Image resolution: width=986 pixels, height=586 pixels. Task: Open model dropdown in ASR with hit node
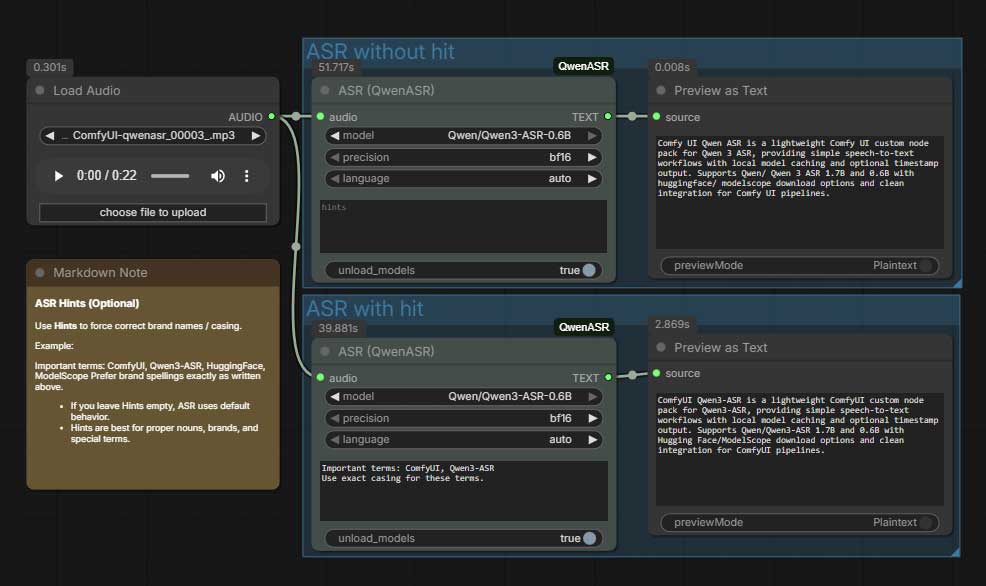463,397
